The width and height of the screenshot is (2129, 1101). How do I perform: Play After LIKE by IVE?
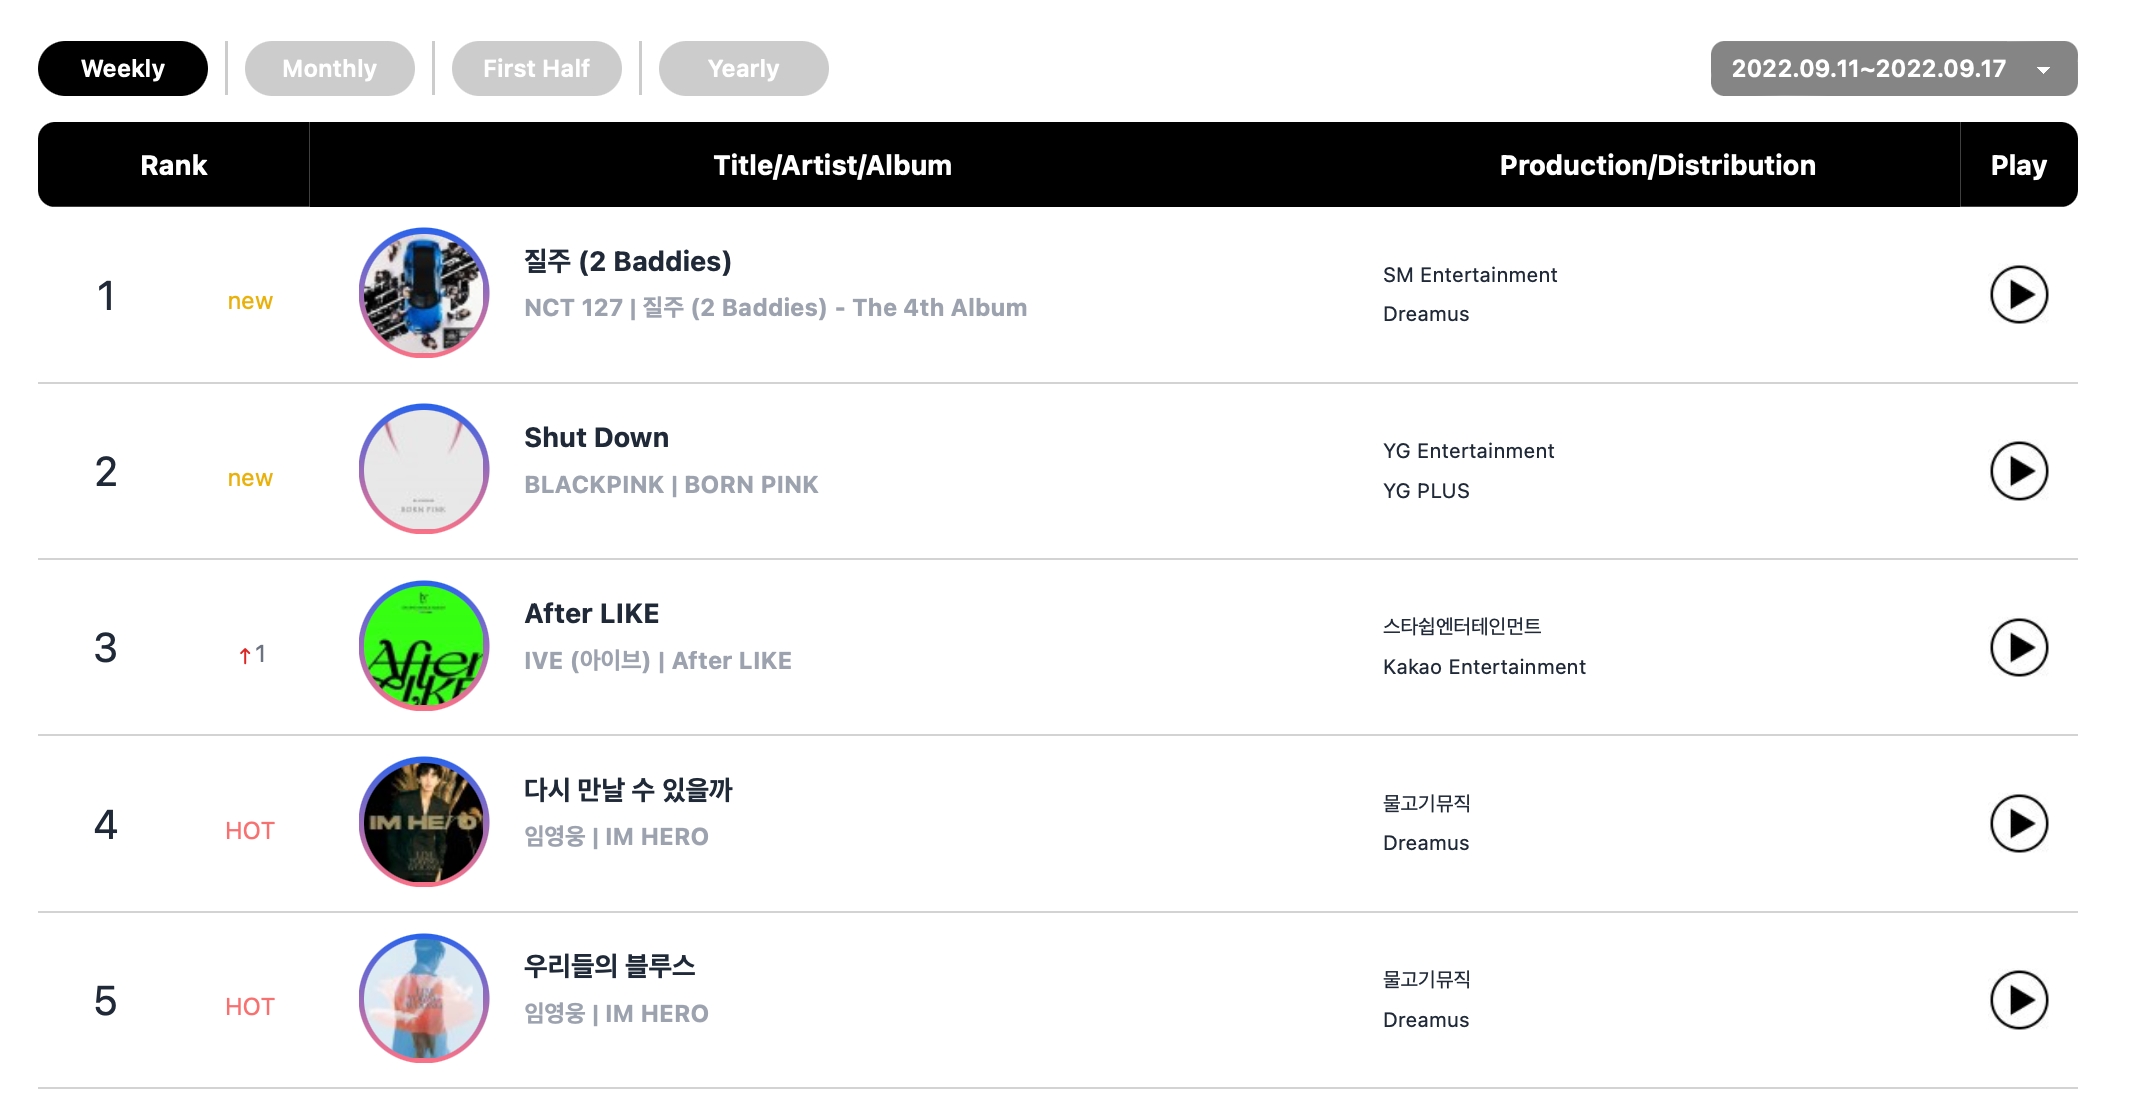click(2018, 647)
